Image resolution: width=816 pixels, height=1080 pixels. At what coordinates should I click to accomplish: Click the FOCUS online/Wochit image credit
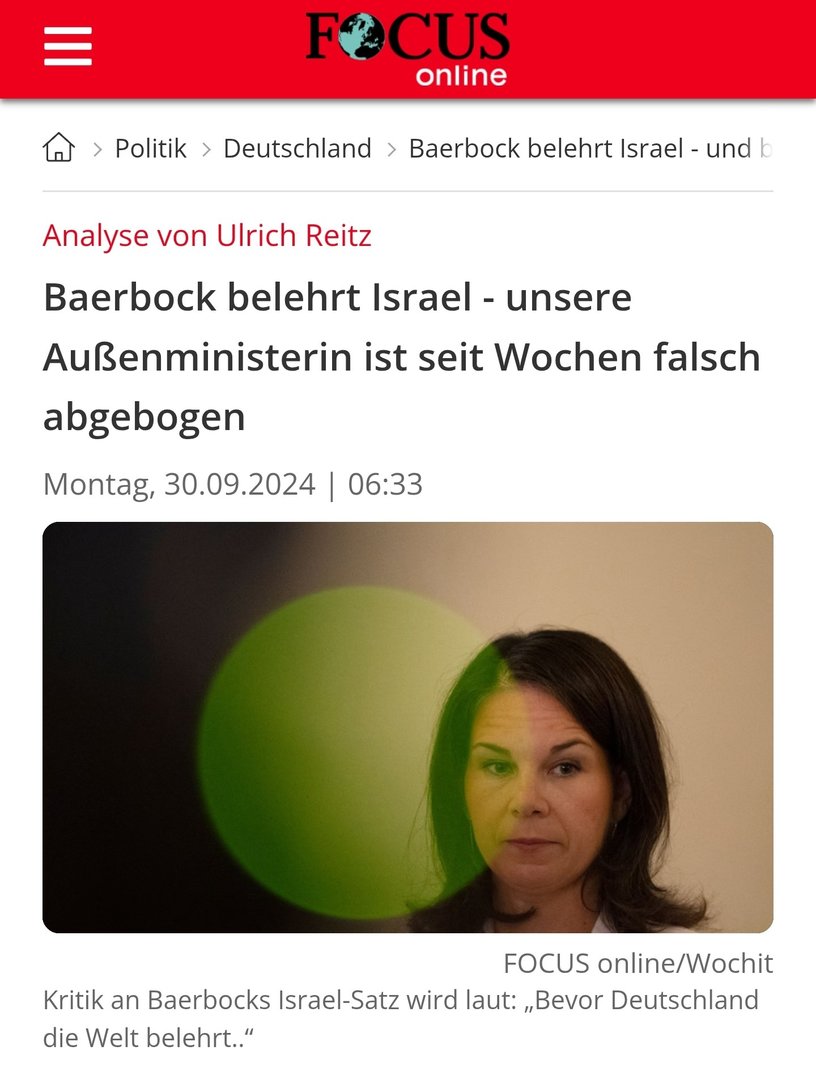(x=638, y=963)
